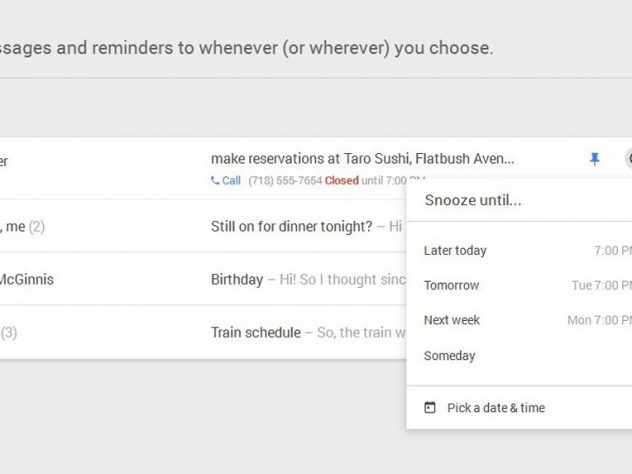The width and height of the screenshot is (632, 474).
Task: Click the phone number (718) 555-7654
Action: click(x=283, y=181)
